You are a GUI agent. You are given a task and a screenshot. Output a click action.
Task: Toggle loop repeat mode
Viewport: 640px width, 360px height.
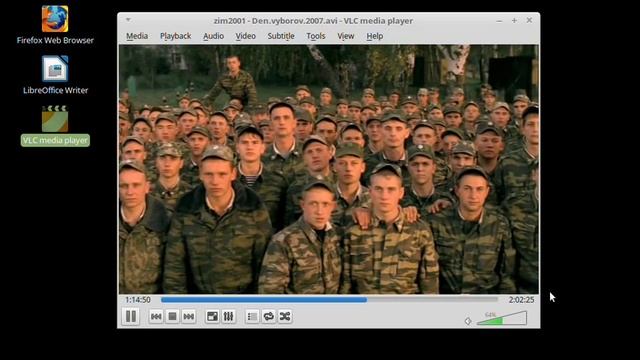269,316
